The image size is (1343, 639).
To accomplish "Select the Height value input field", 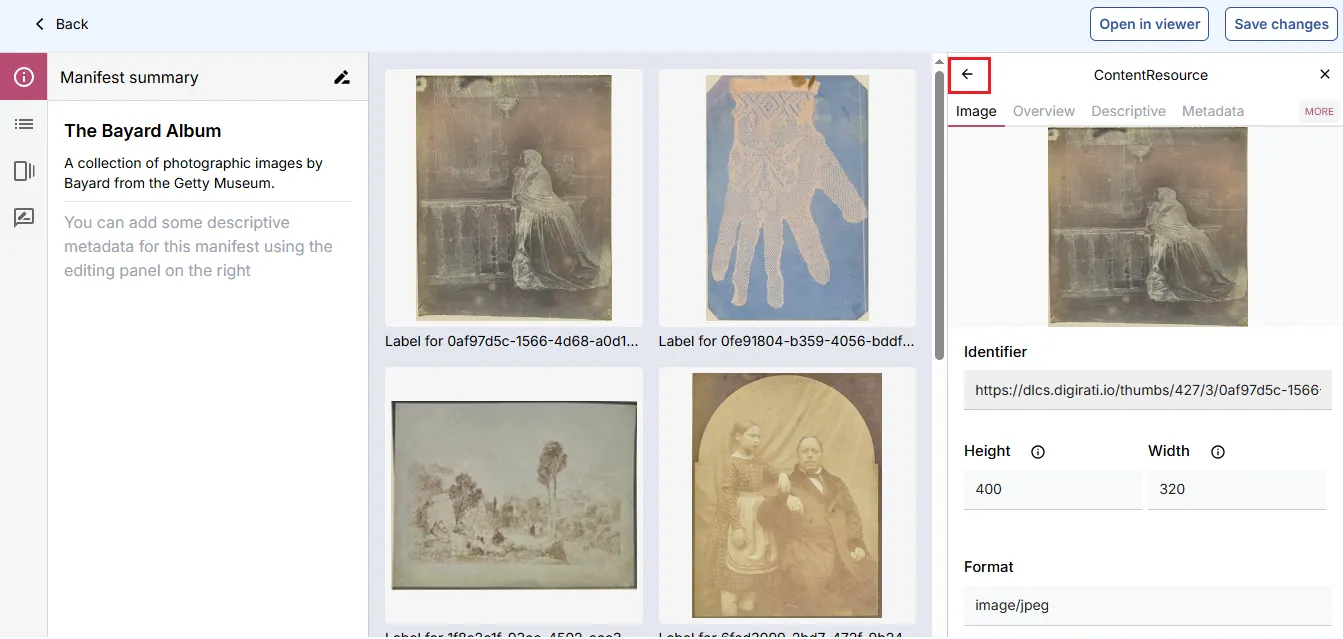I will [x=1052, y=489].
